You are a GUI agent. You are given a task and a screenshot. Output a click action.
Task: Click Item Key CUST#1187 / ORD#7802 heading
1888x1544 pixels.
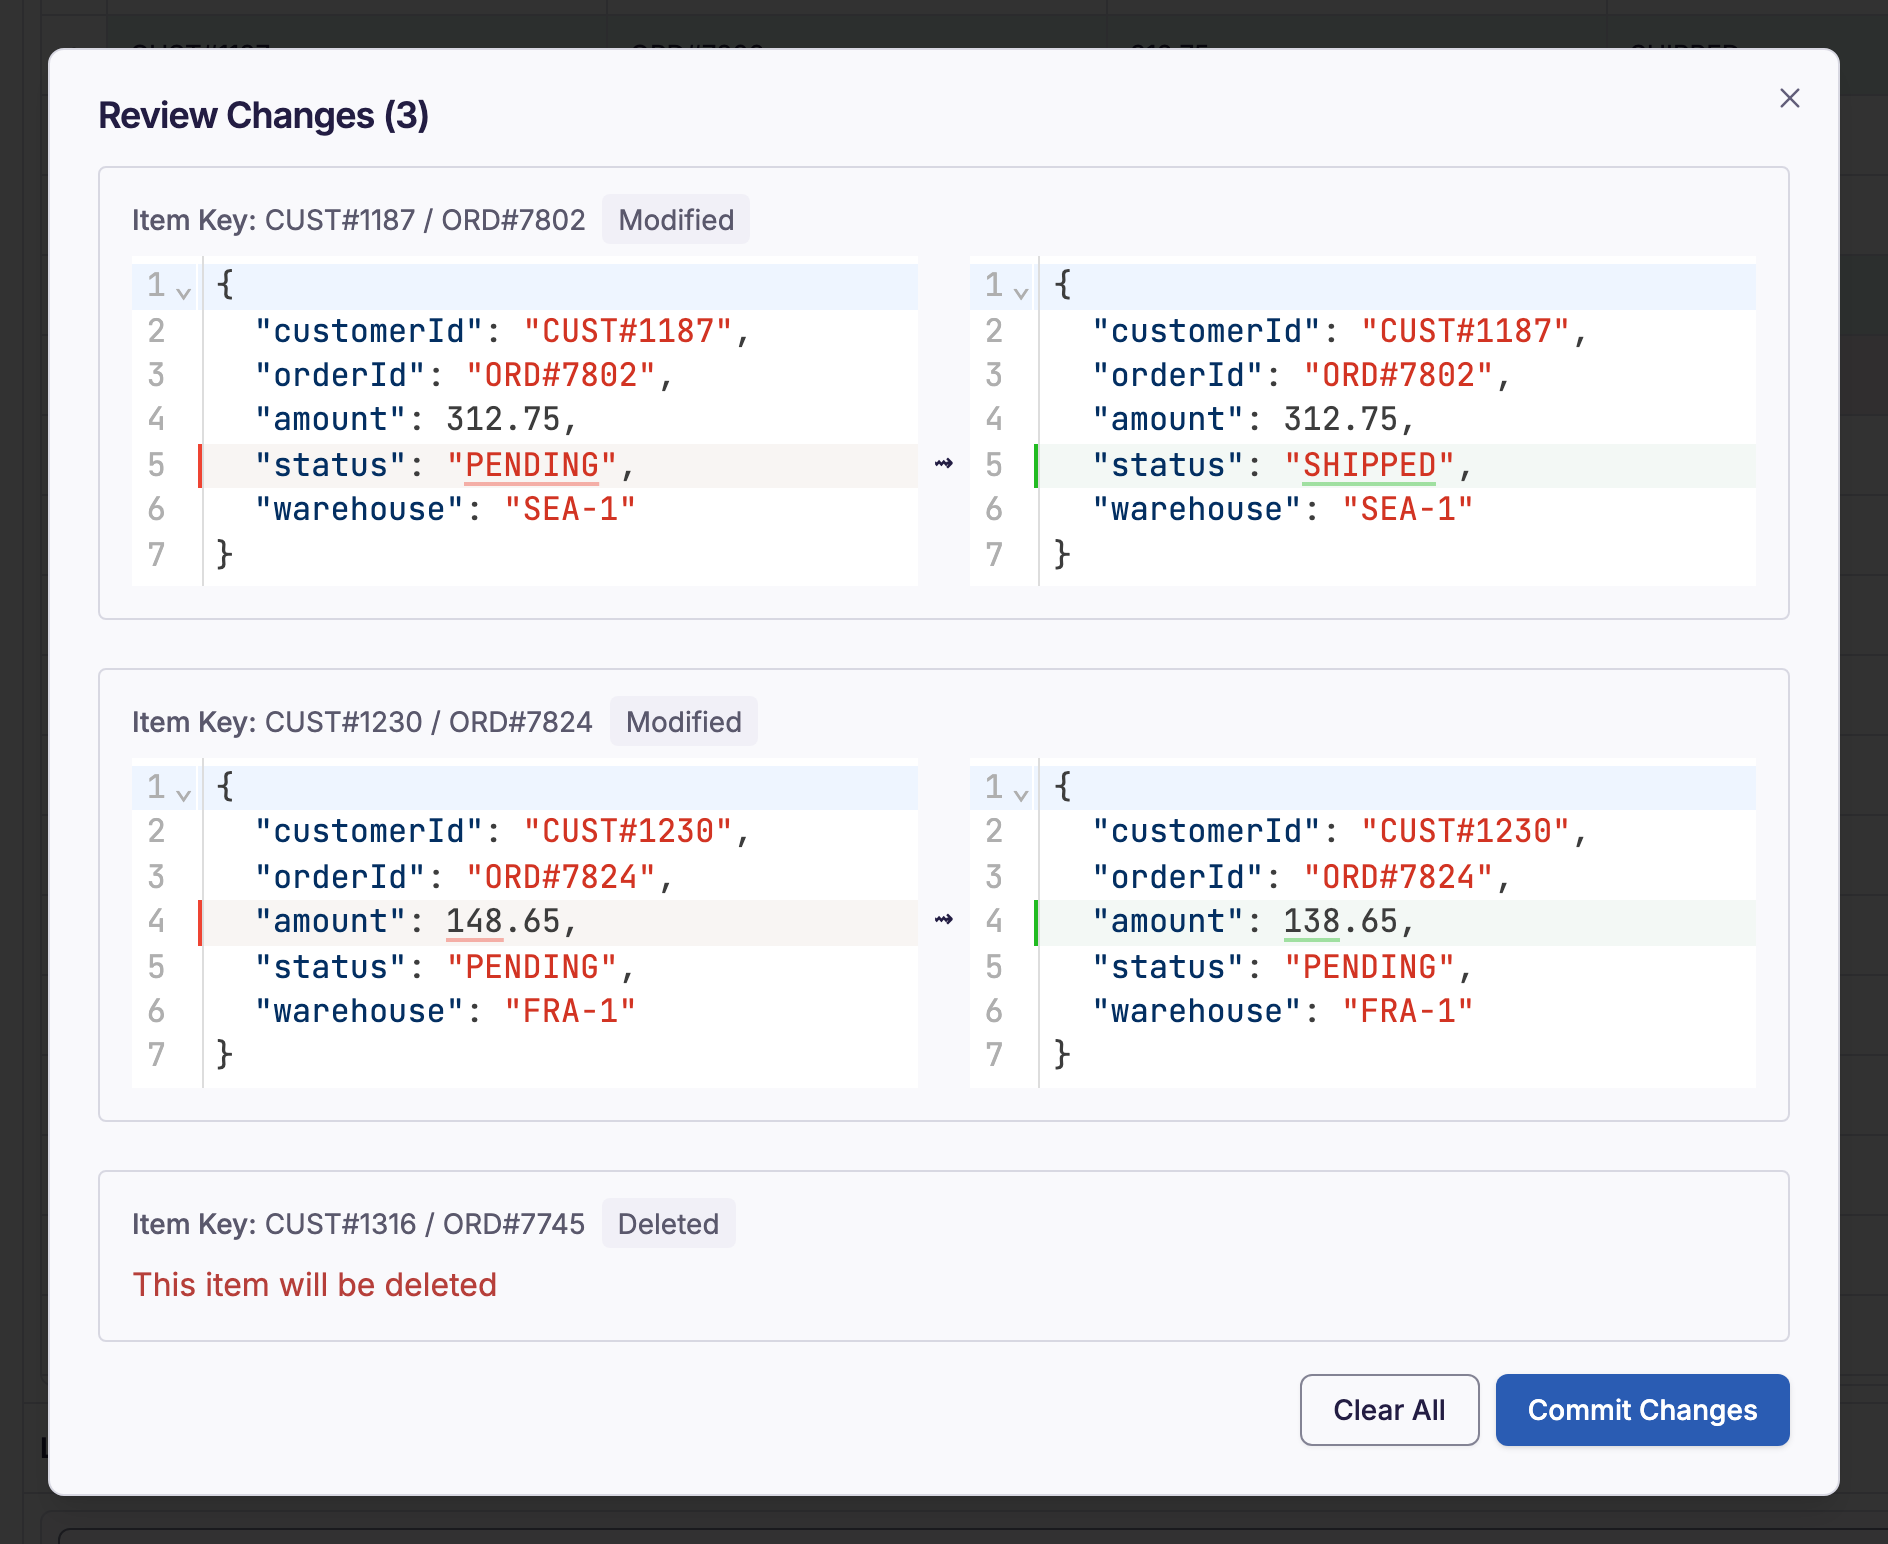pyautogui.click(x=359, y=220)
